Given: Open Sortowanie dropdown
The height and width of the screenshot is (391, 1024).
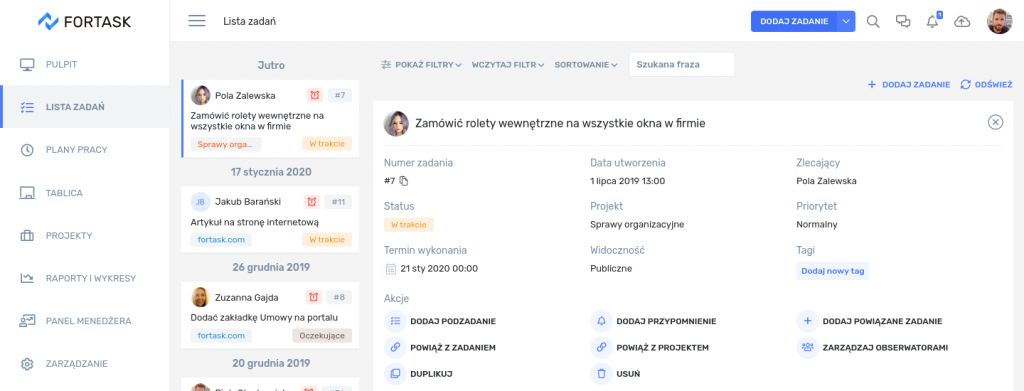Looking at the screenshot, I should point(586,65).
